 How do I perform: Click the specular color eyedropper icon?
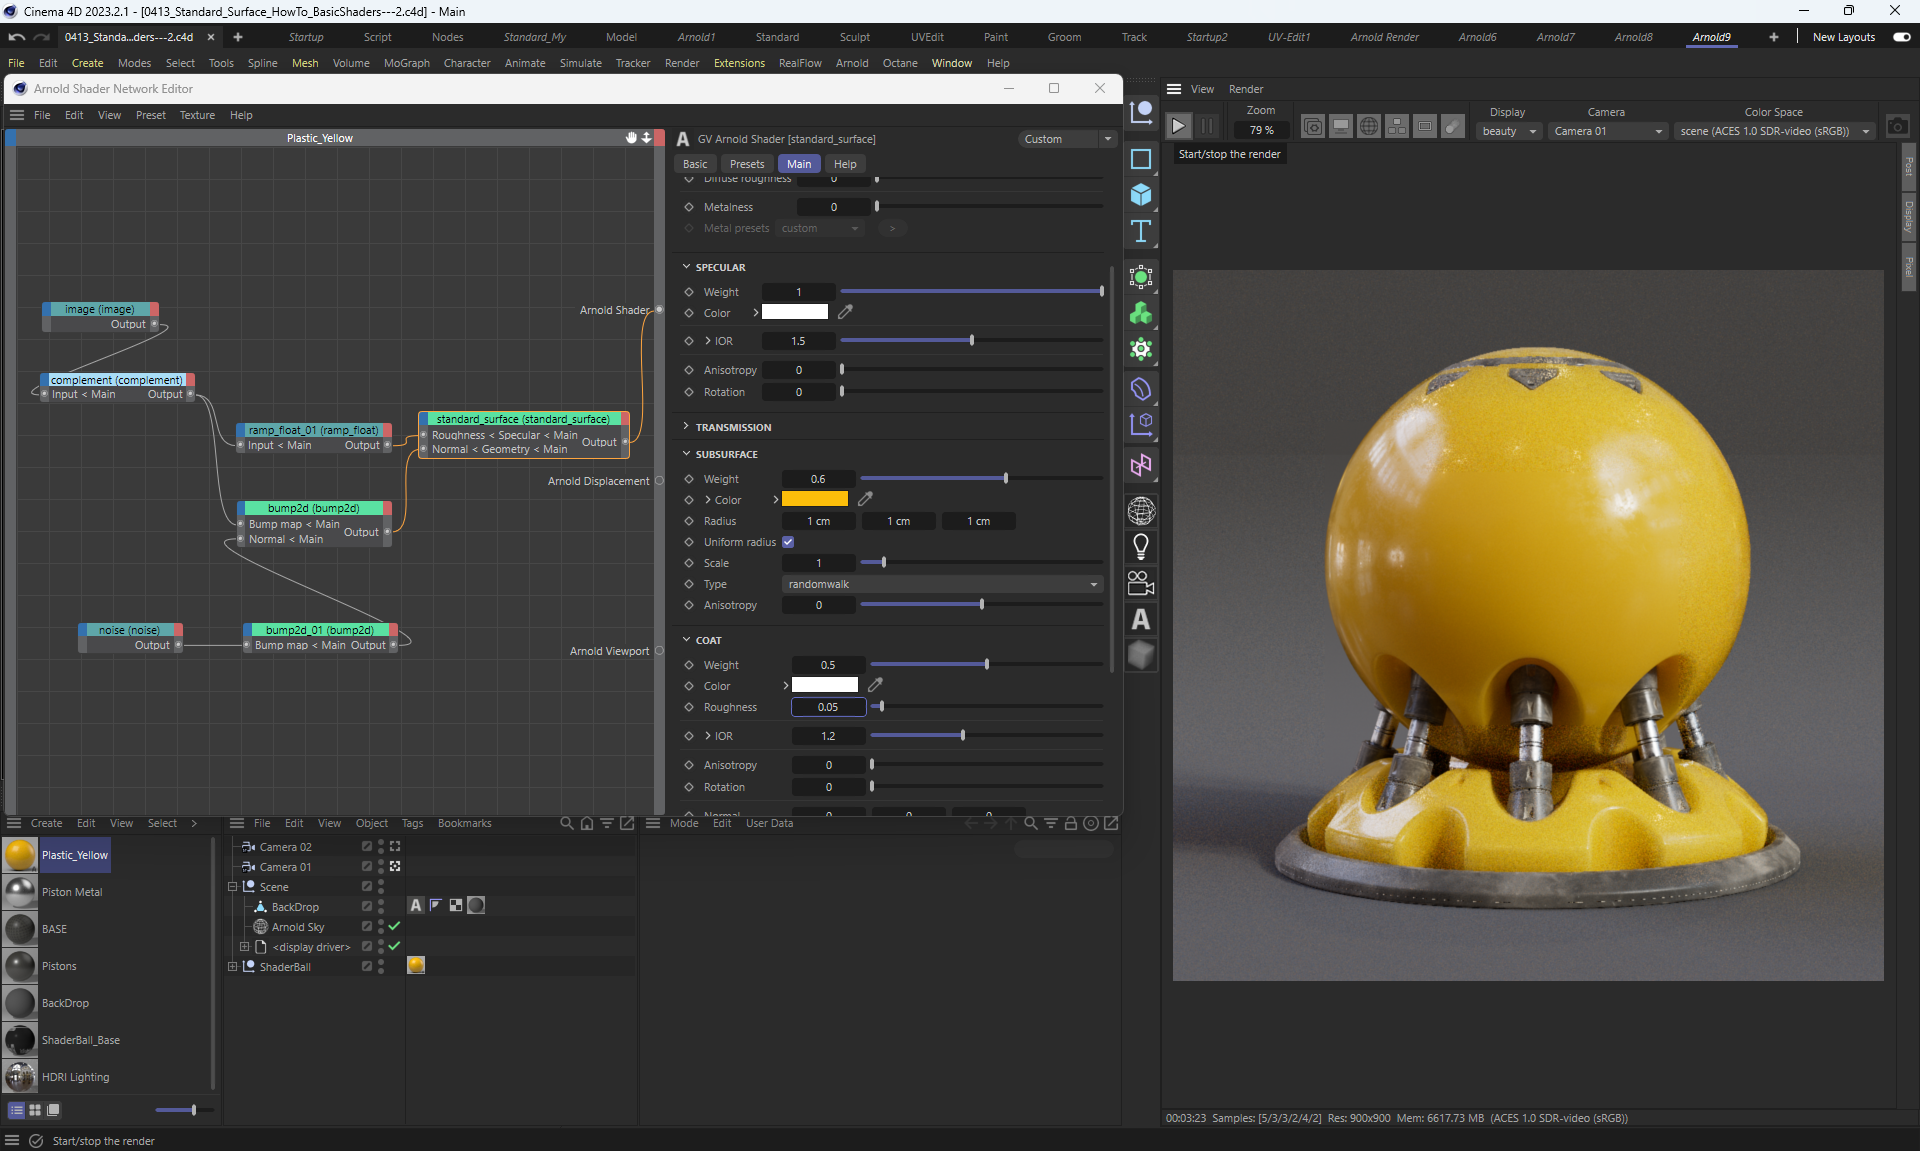click(845, 312)
